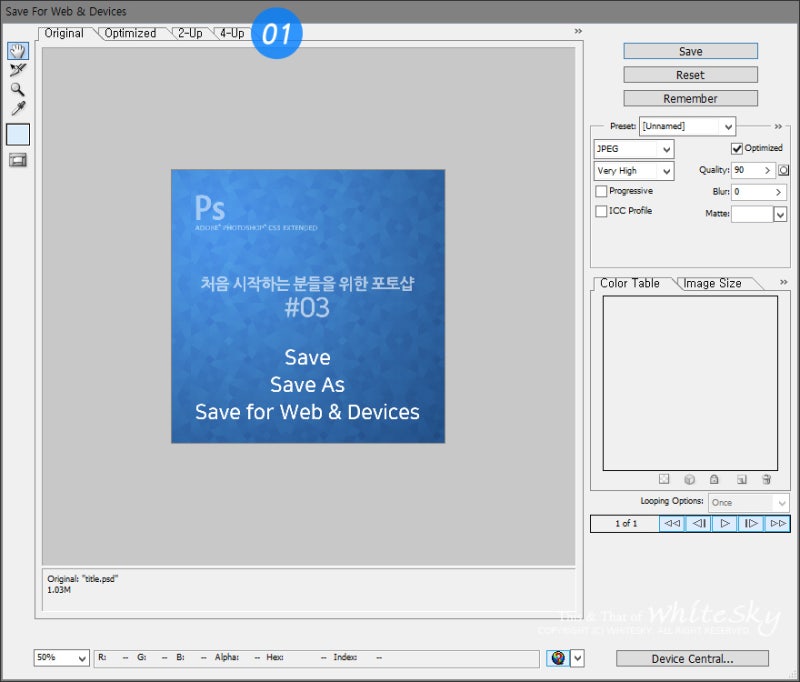Open the Looping Options dropdown
This screenshot has height=682, width=800.
[x=748, y=502]
